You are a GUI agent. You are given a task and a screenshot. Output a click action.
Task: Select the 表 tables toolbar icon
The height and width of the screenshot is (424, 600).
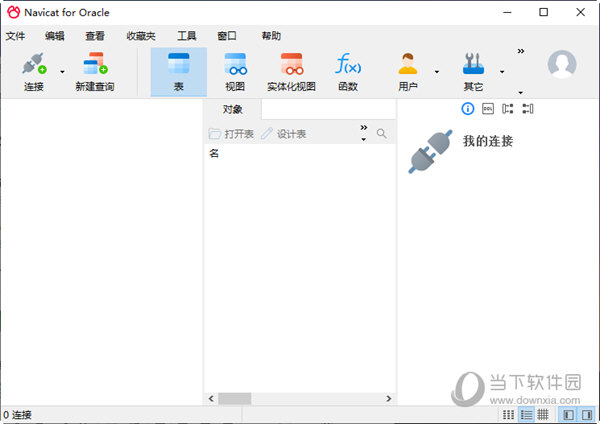coord(179,72)
